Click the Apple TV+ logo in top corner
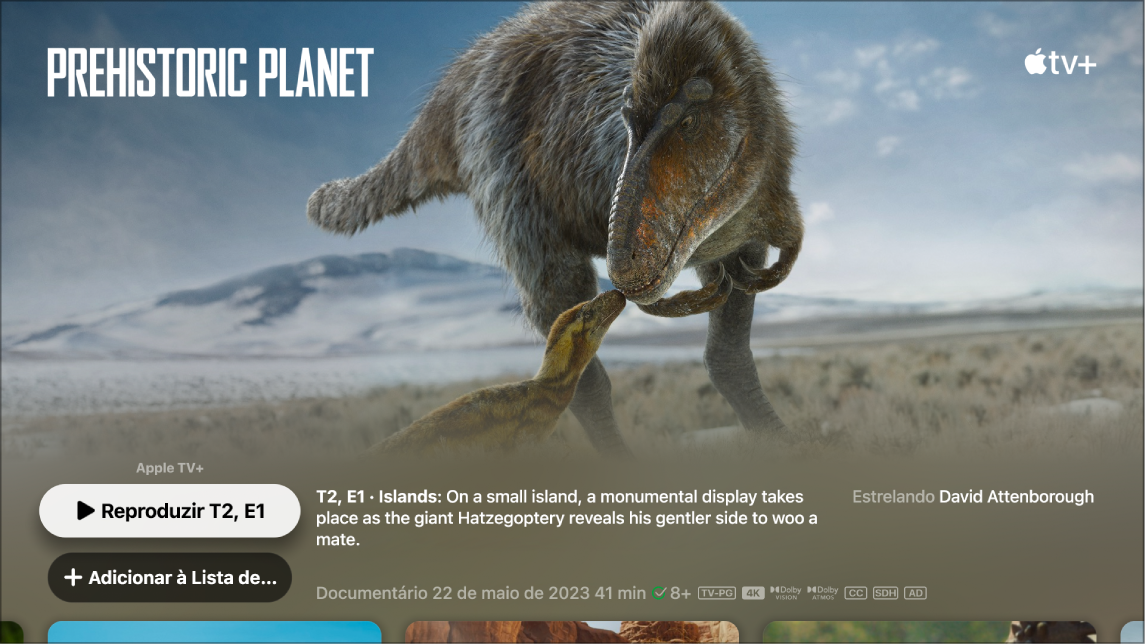This screenshot has height=644, width=1146. click(1060, 64)
